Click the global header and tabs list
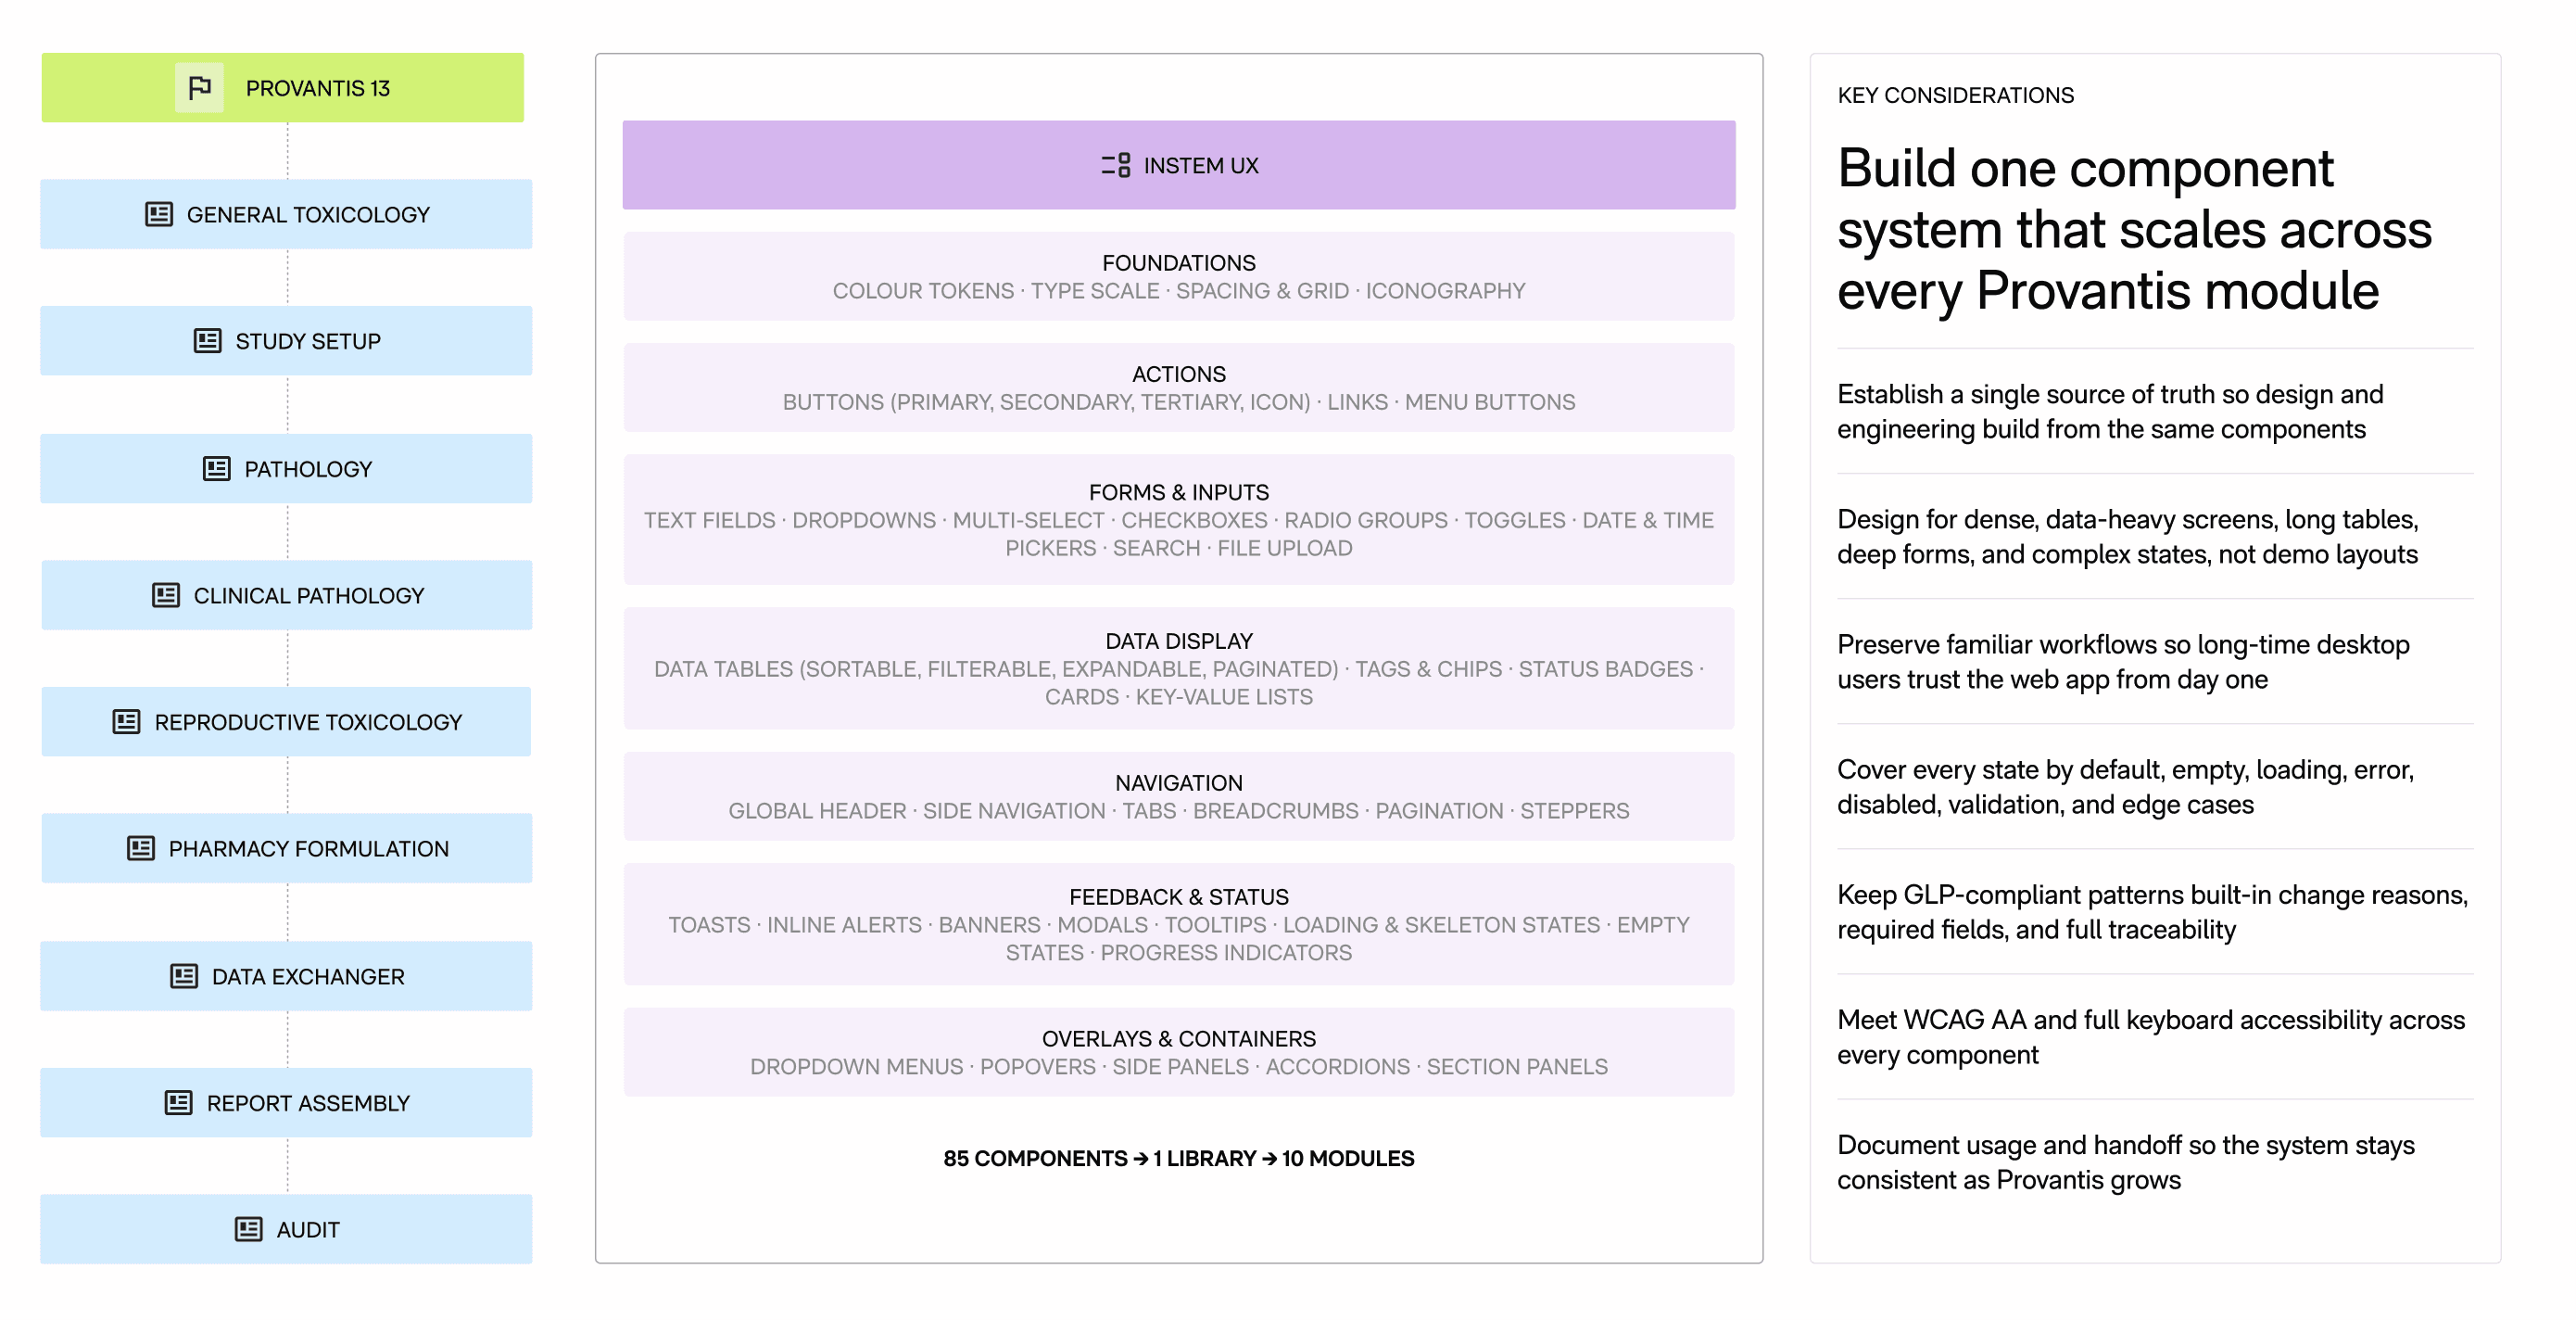Viewport: 2576px width, 1320px height. point(1179,811)
